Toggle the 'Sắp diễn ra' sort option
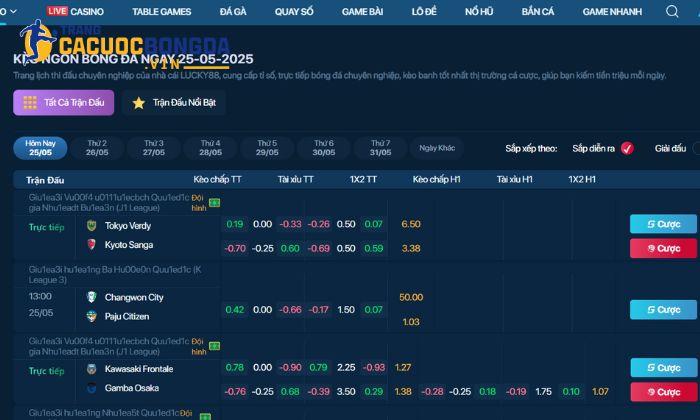The height and width of the screenshot is (420, 700). tap(627, 148)
